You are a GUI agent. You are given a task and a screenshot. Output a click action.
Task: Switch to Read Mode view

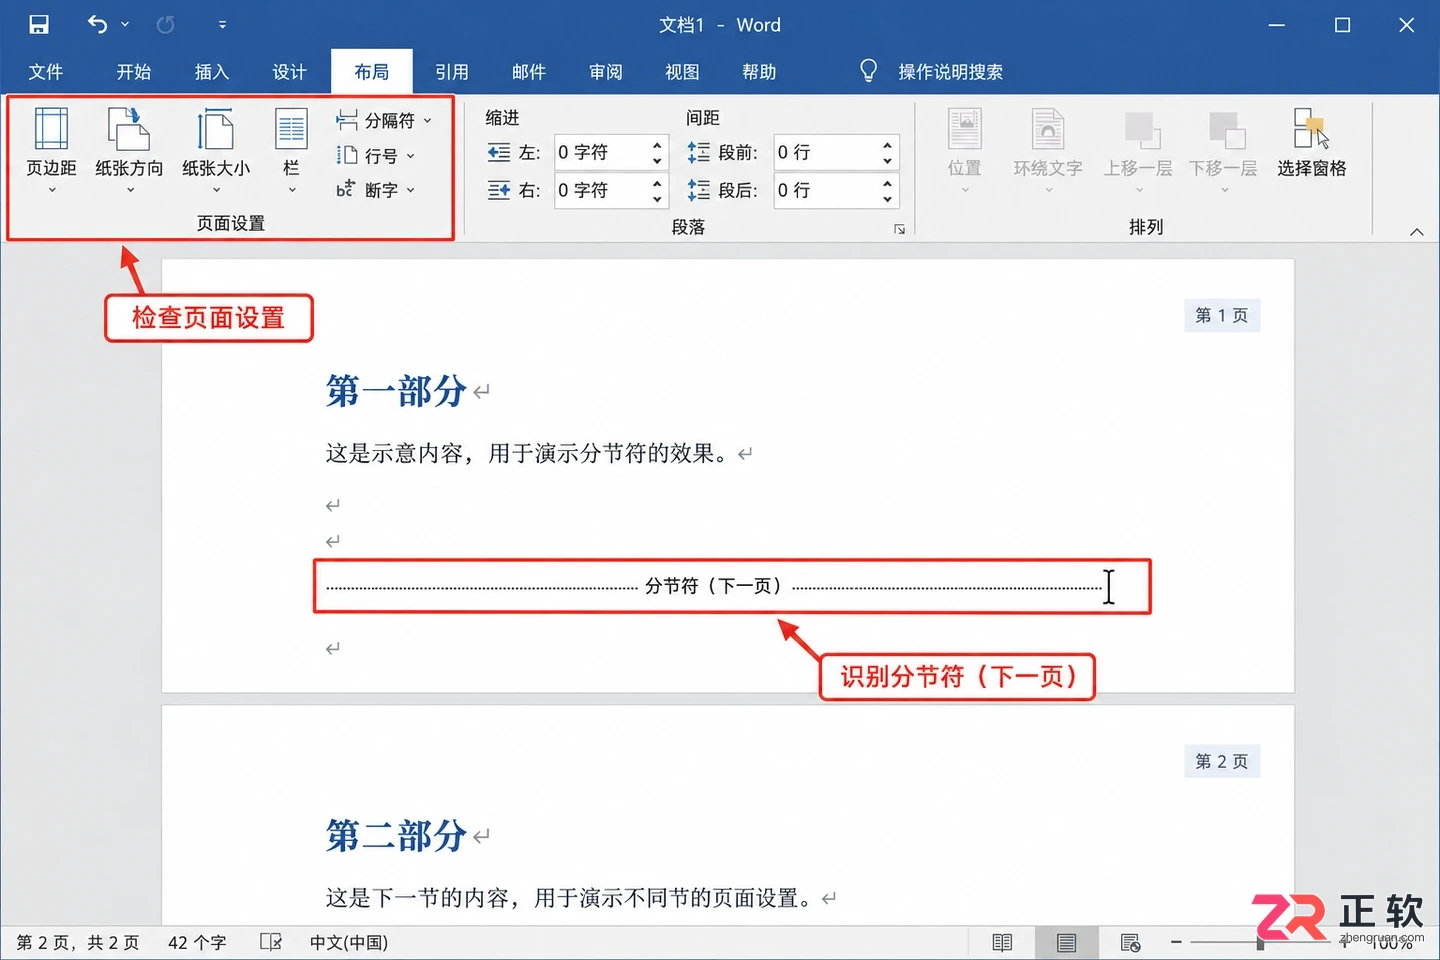tap(1002, 942)
